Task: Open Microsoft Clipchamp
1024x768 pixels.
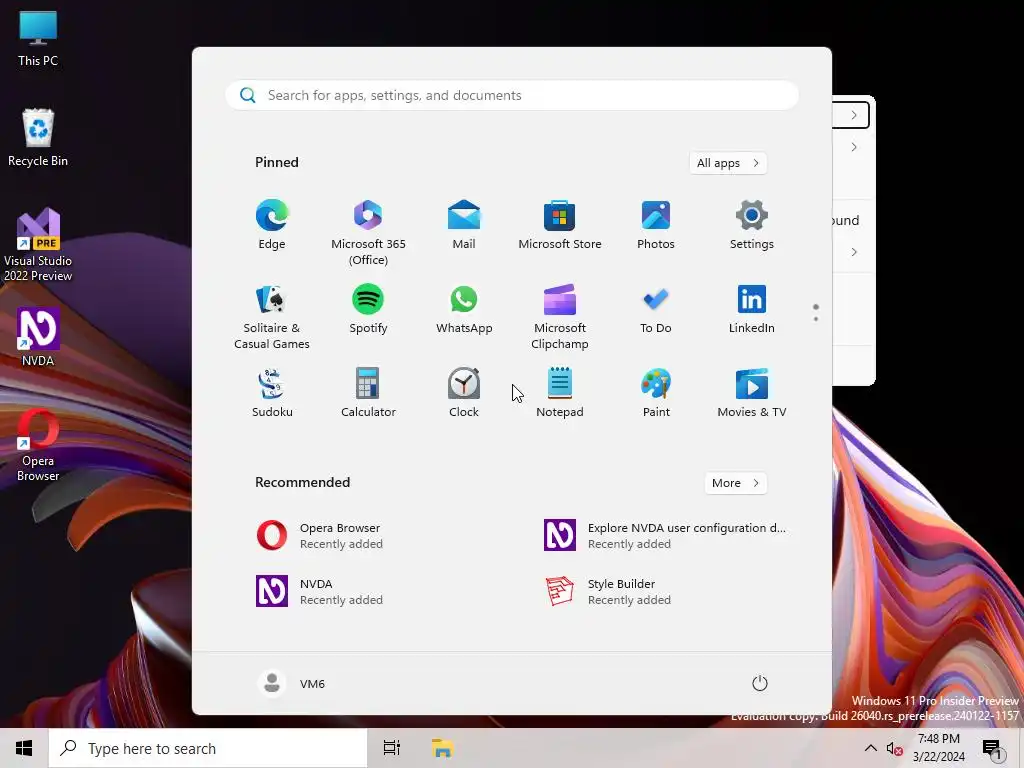Action: [560, 317]
